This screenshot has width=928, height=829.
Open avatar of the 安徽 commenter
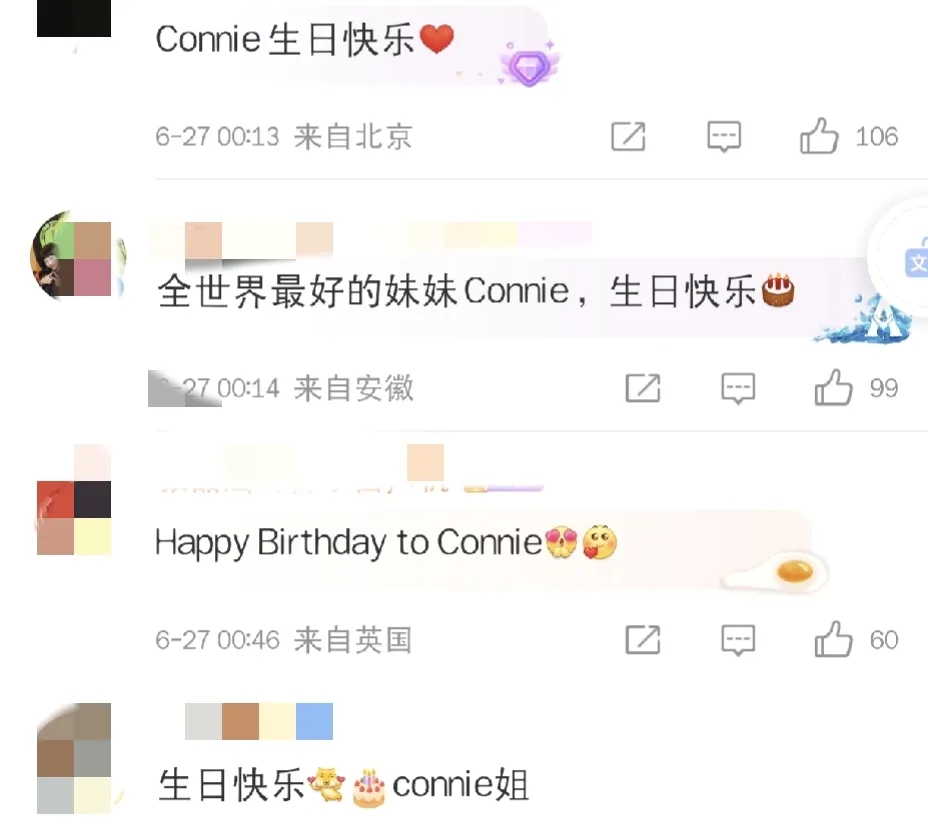(x=76, y=257)
